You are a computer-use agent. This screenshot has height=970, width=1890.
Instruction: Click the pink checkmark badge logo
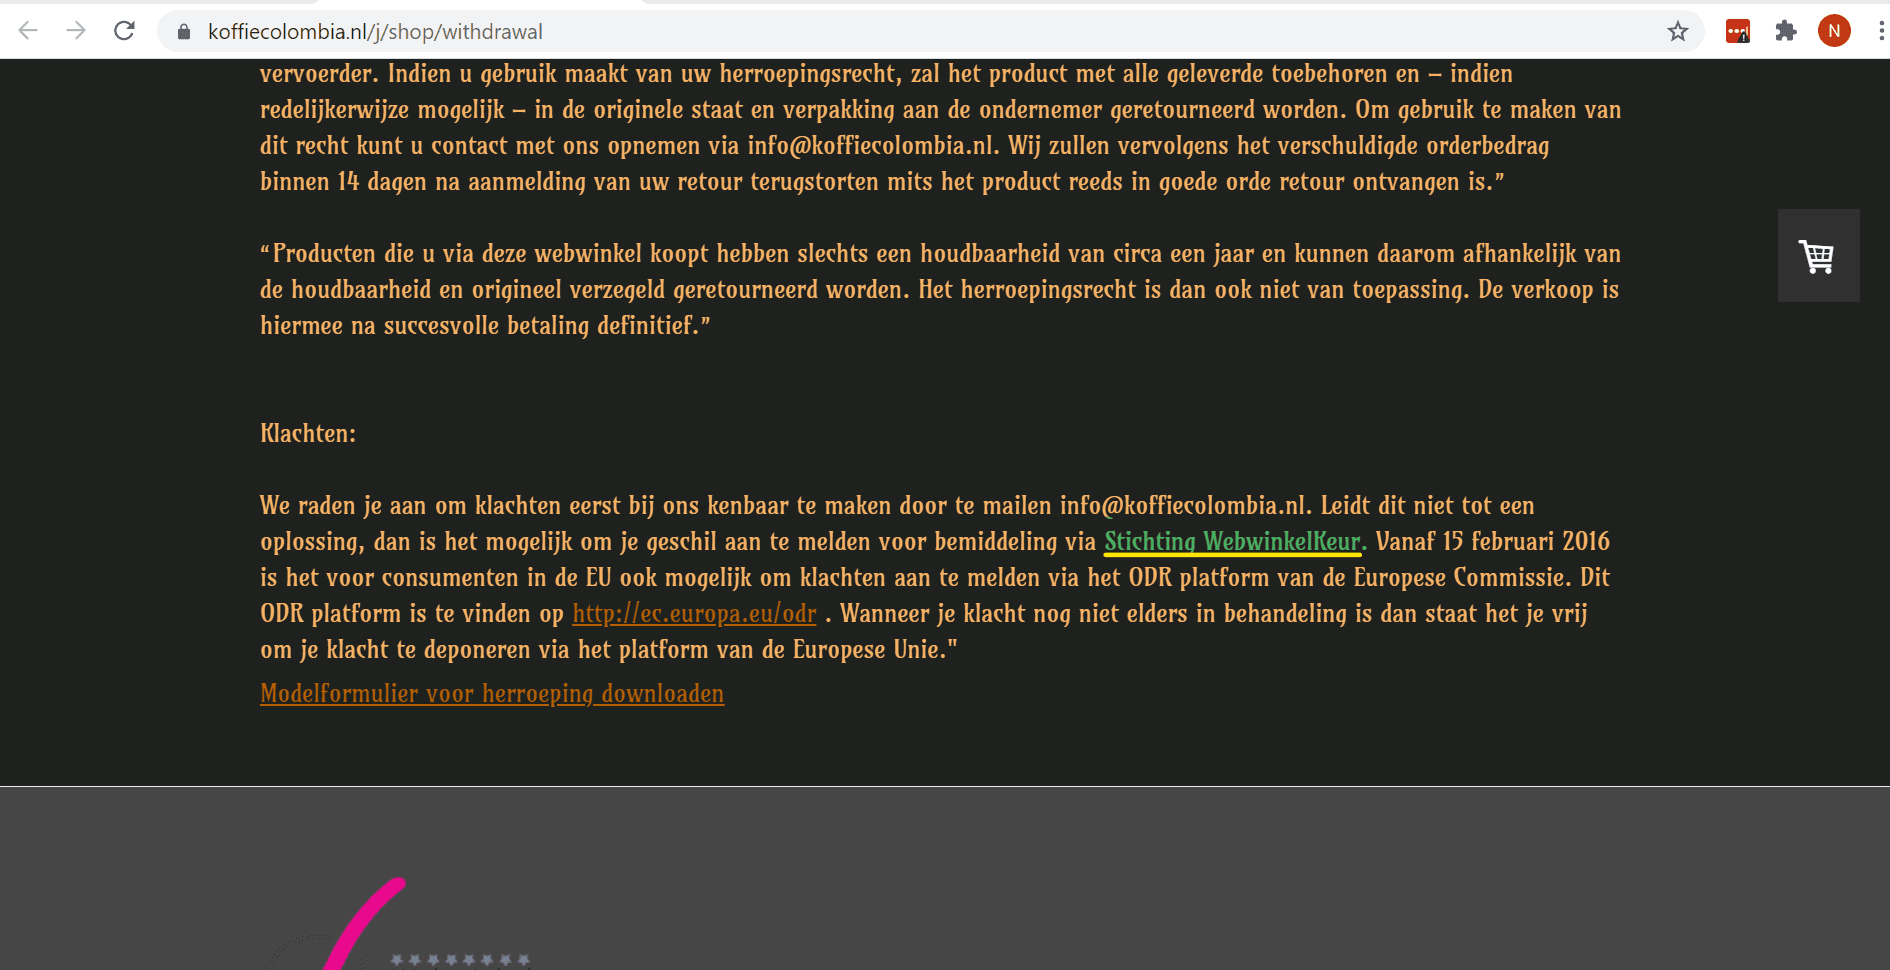coord(365,925)
